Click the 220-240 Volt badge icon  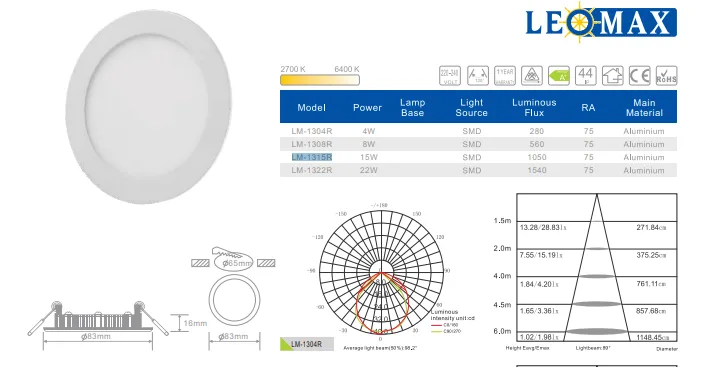click(450, 75)
